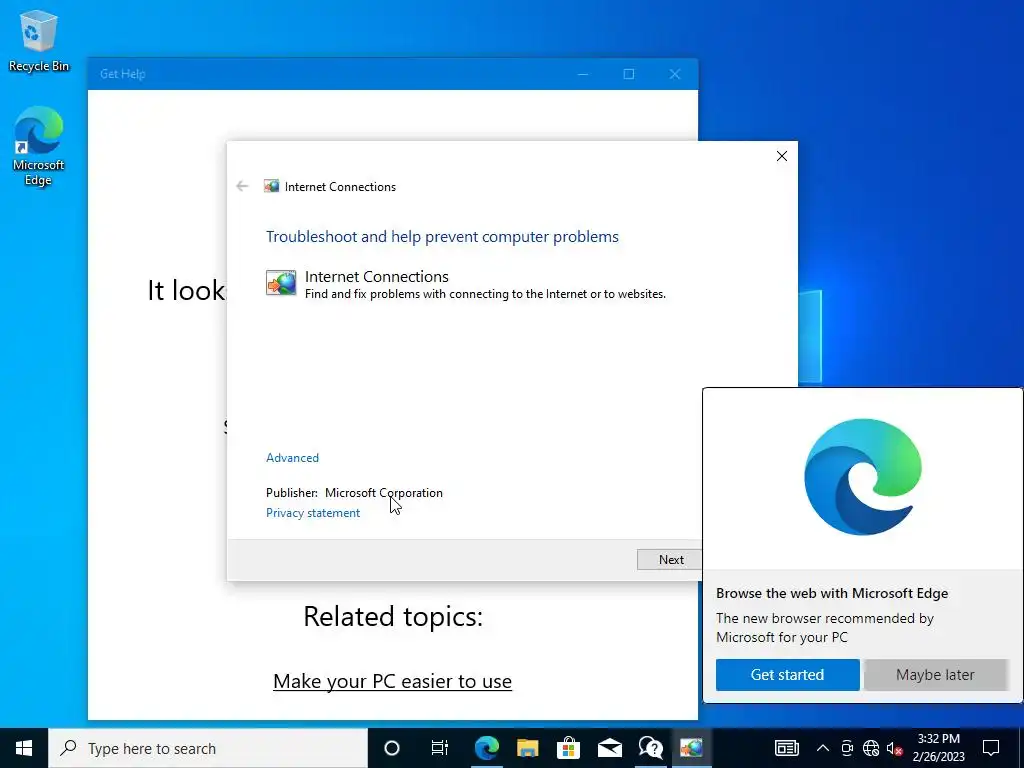This screenshot has width=1024, height=768.
Task: Click the Get Help window title
Action: pos(123,74)
